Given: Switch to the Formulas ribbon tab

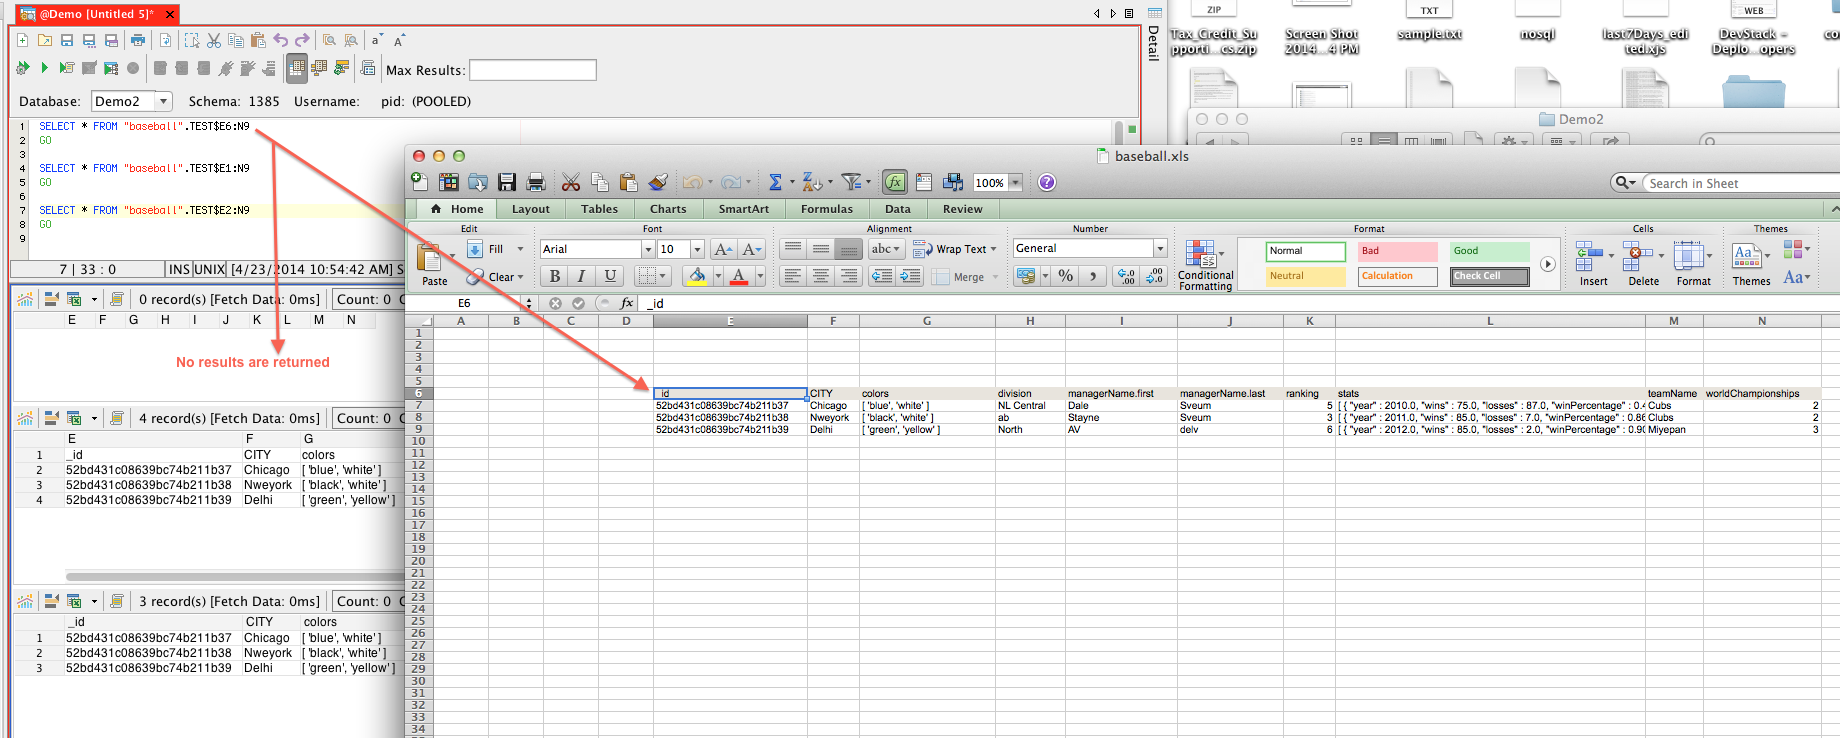Looking at the screenshot, I should pyautogui.click(x=827, y=209).
